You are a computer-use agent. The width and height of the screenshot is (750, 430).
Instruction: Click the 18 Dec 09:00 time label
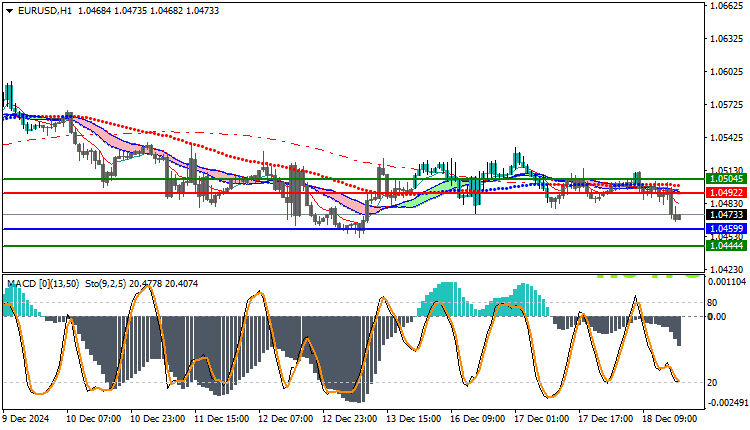point(670,419)
